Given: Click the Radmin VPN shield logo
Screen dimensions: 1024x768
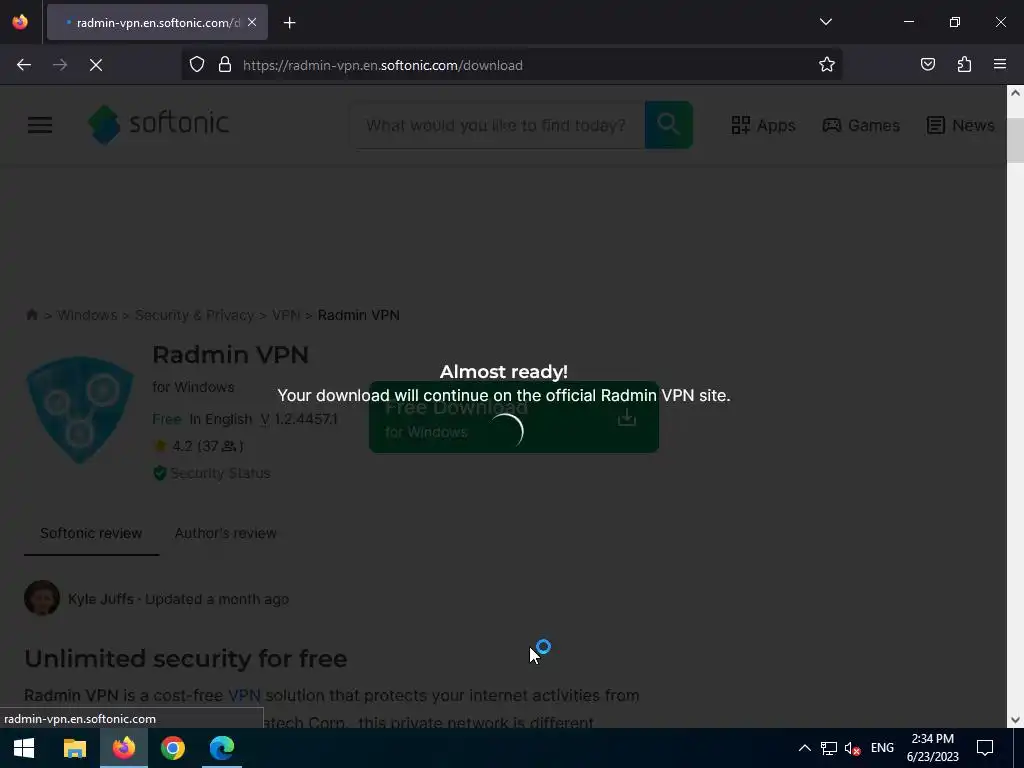Looking at the screenshot, I should pyautogui.click(x=80, y=410).
